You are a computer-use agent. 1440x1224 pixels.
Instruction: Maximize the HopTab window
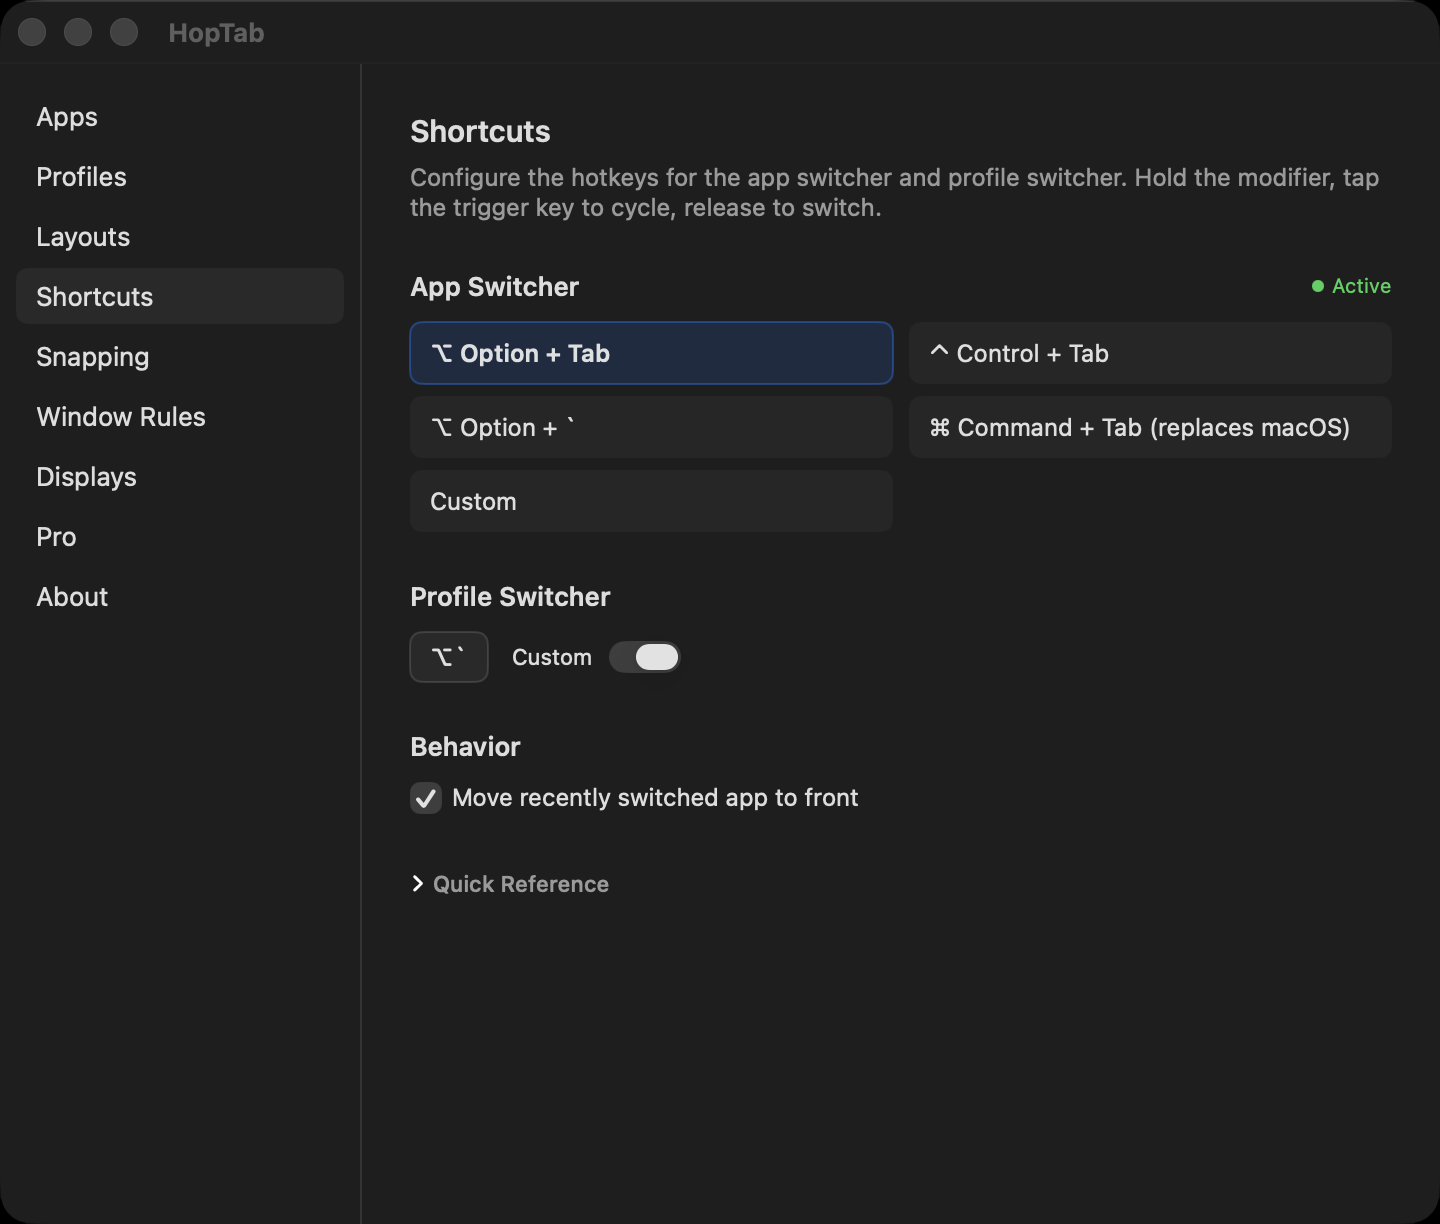click(124, 32)
